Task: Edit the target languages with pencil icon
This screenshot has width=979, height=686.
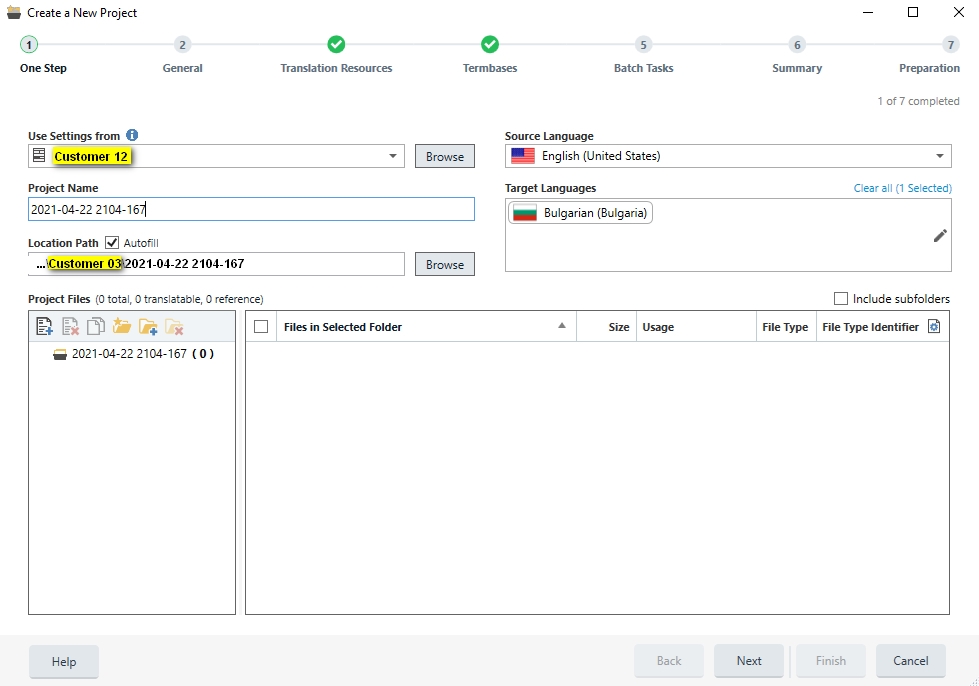Action: 939,235
